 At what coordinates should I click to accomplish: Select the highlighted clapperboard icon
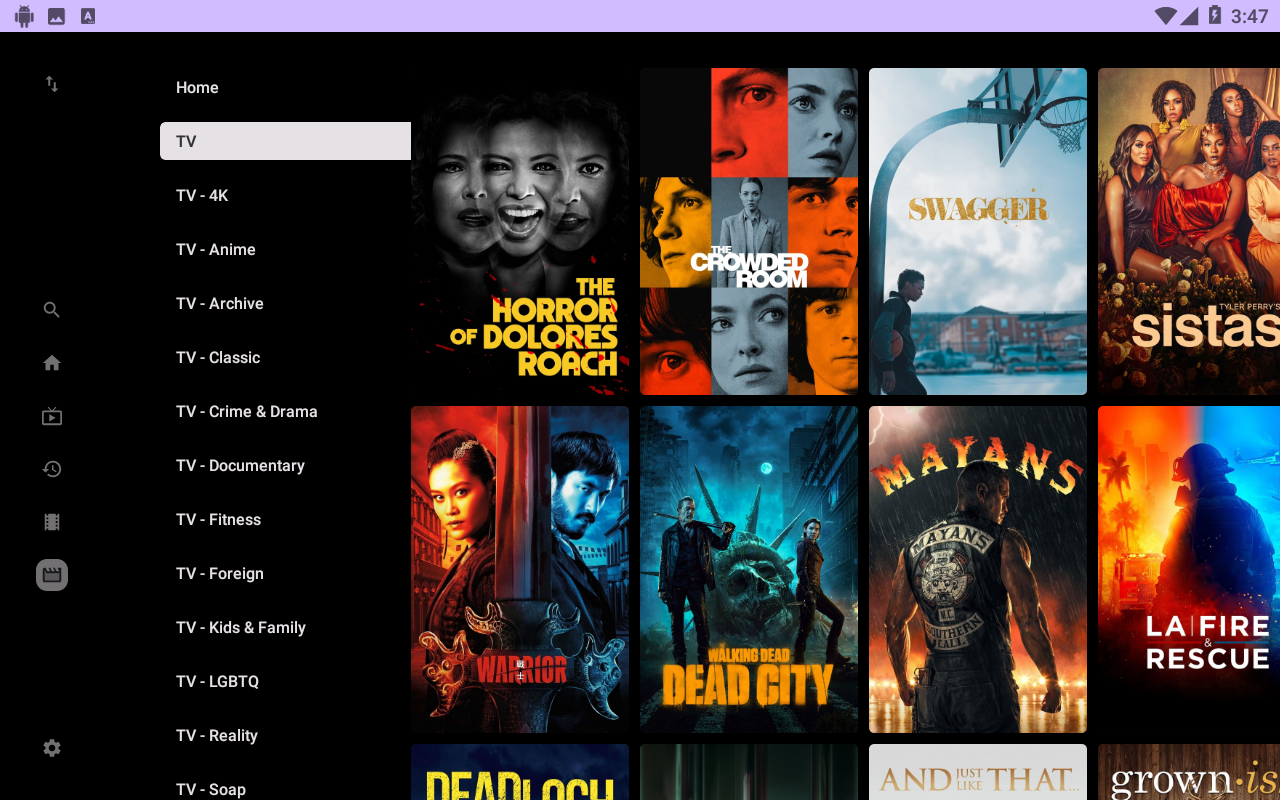pos(52,575)
